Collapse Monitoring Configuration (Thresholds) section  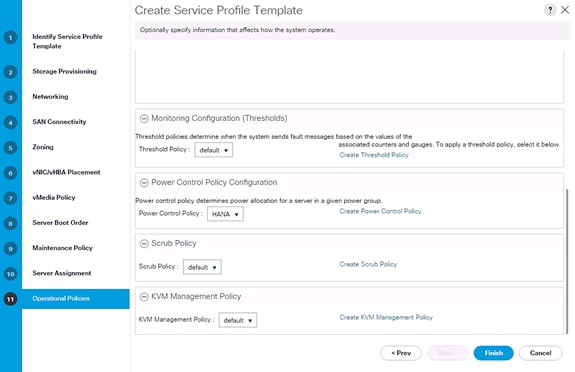pyautogui.click(x=144, y=118)
